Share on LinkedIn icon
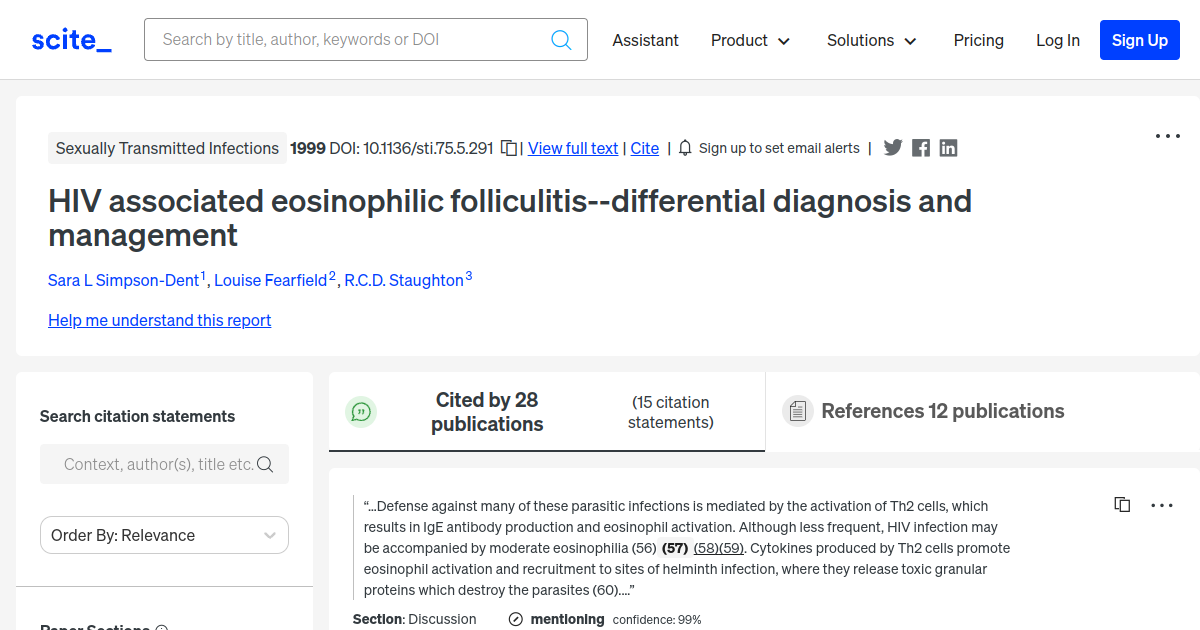The image size is (1200, 630). tap(948, 148)
